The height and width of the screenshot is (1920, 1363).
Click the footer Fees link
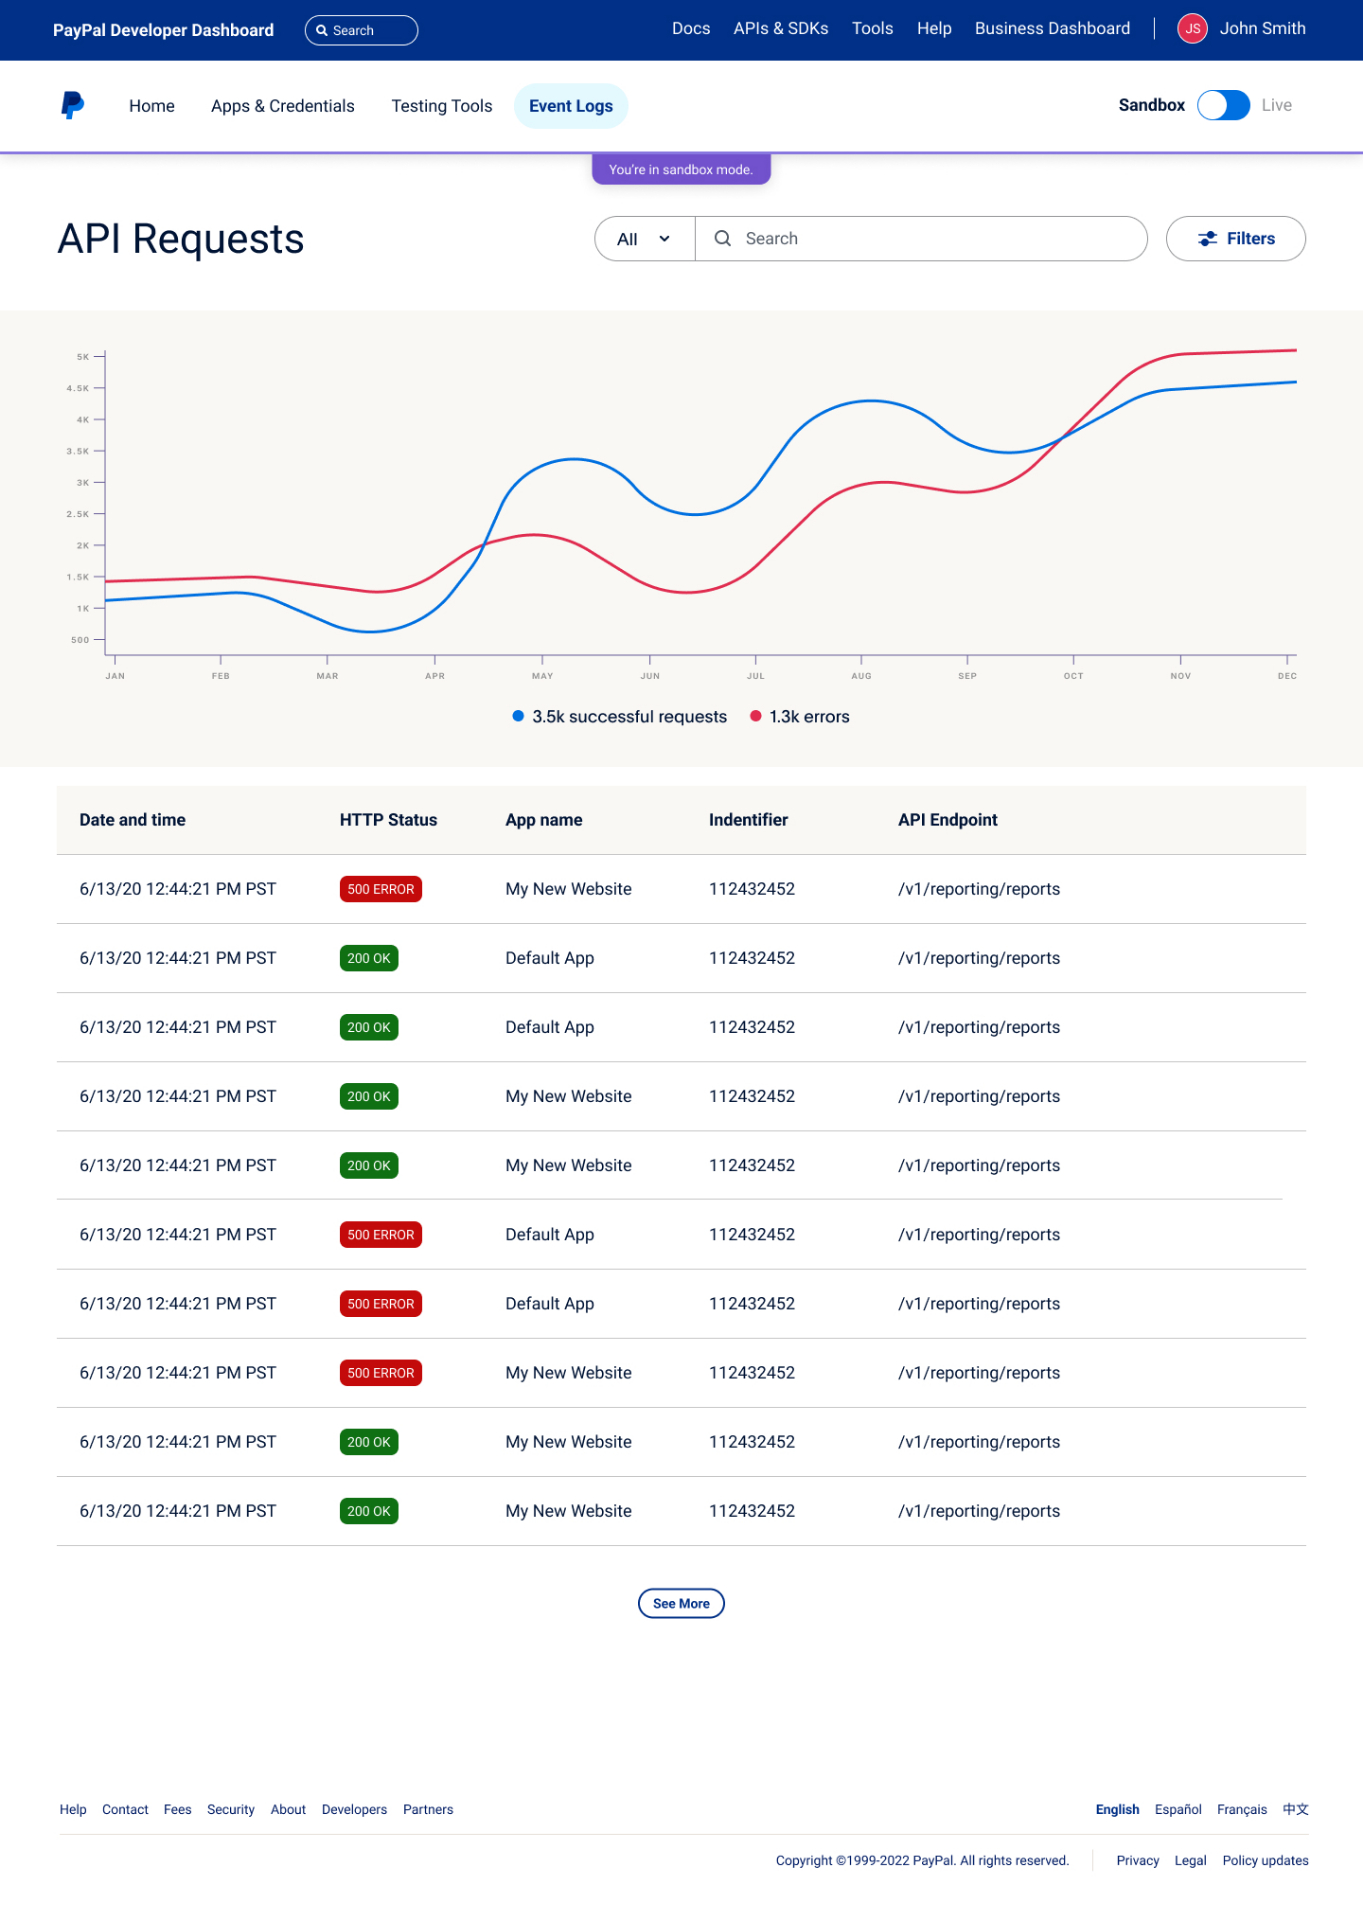pyautogui.click(x=178, y=1809)
